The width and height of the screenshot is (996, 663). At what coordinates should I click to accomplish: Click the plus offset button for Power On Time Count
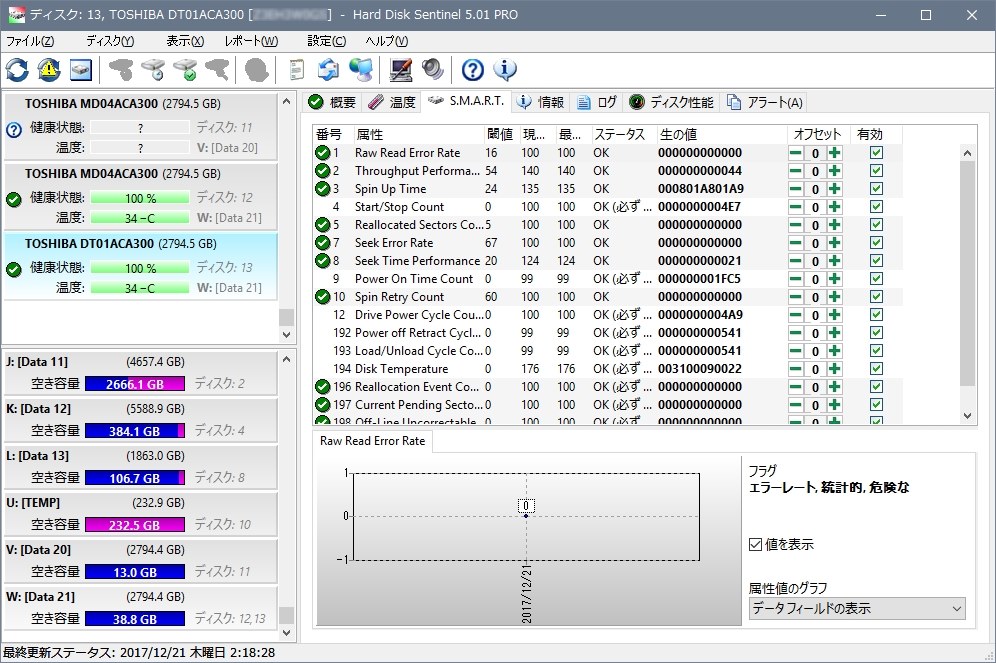[x=835, y=279]
